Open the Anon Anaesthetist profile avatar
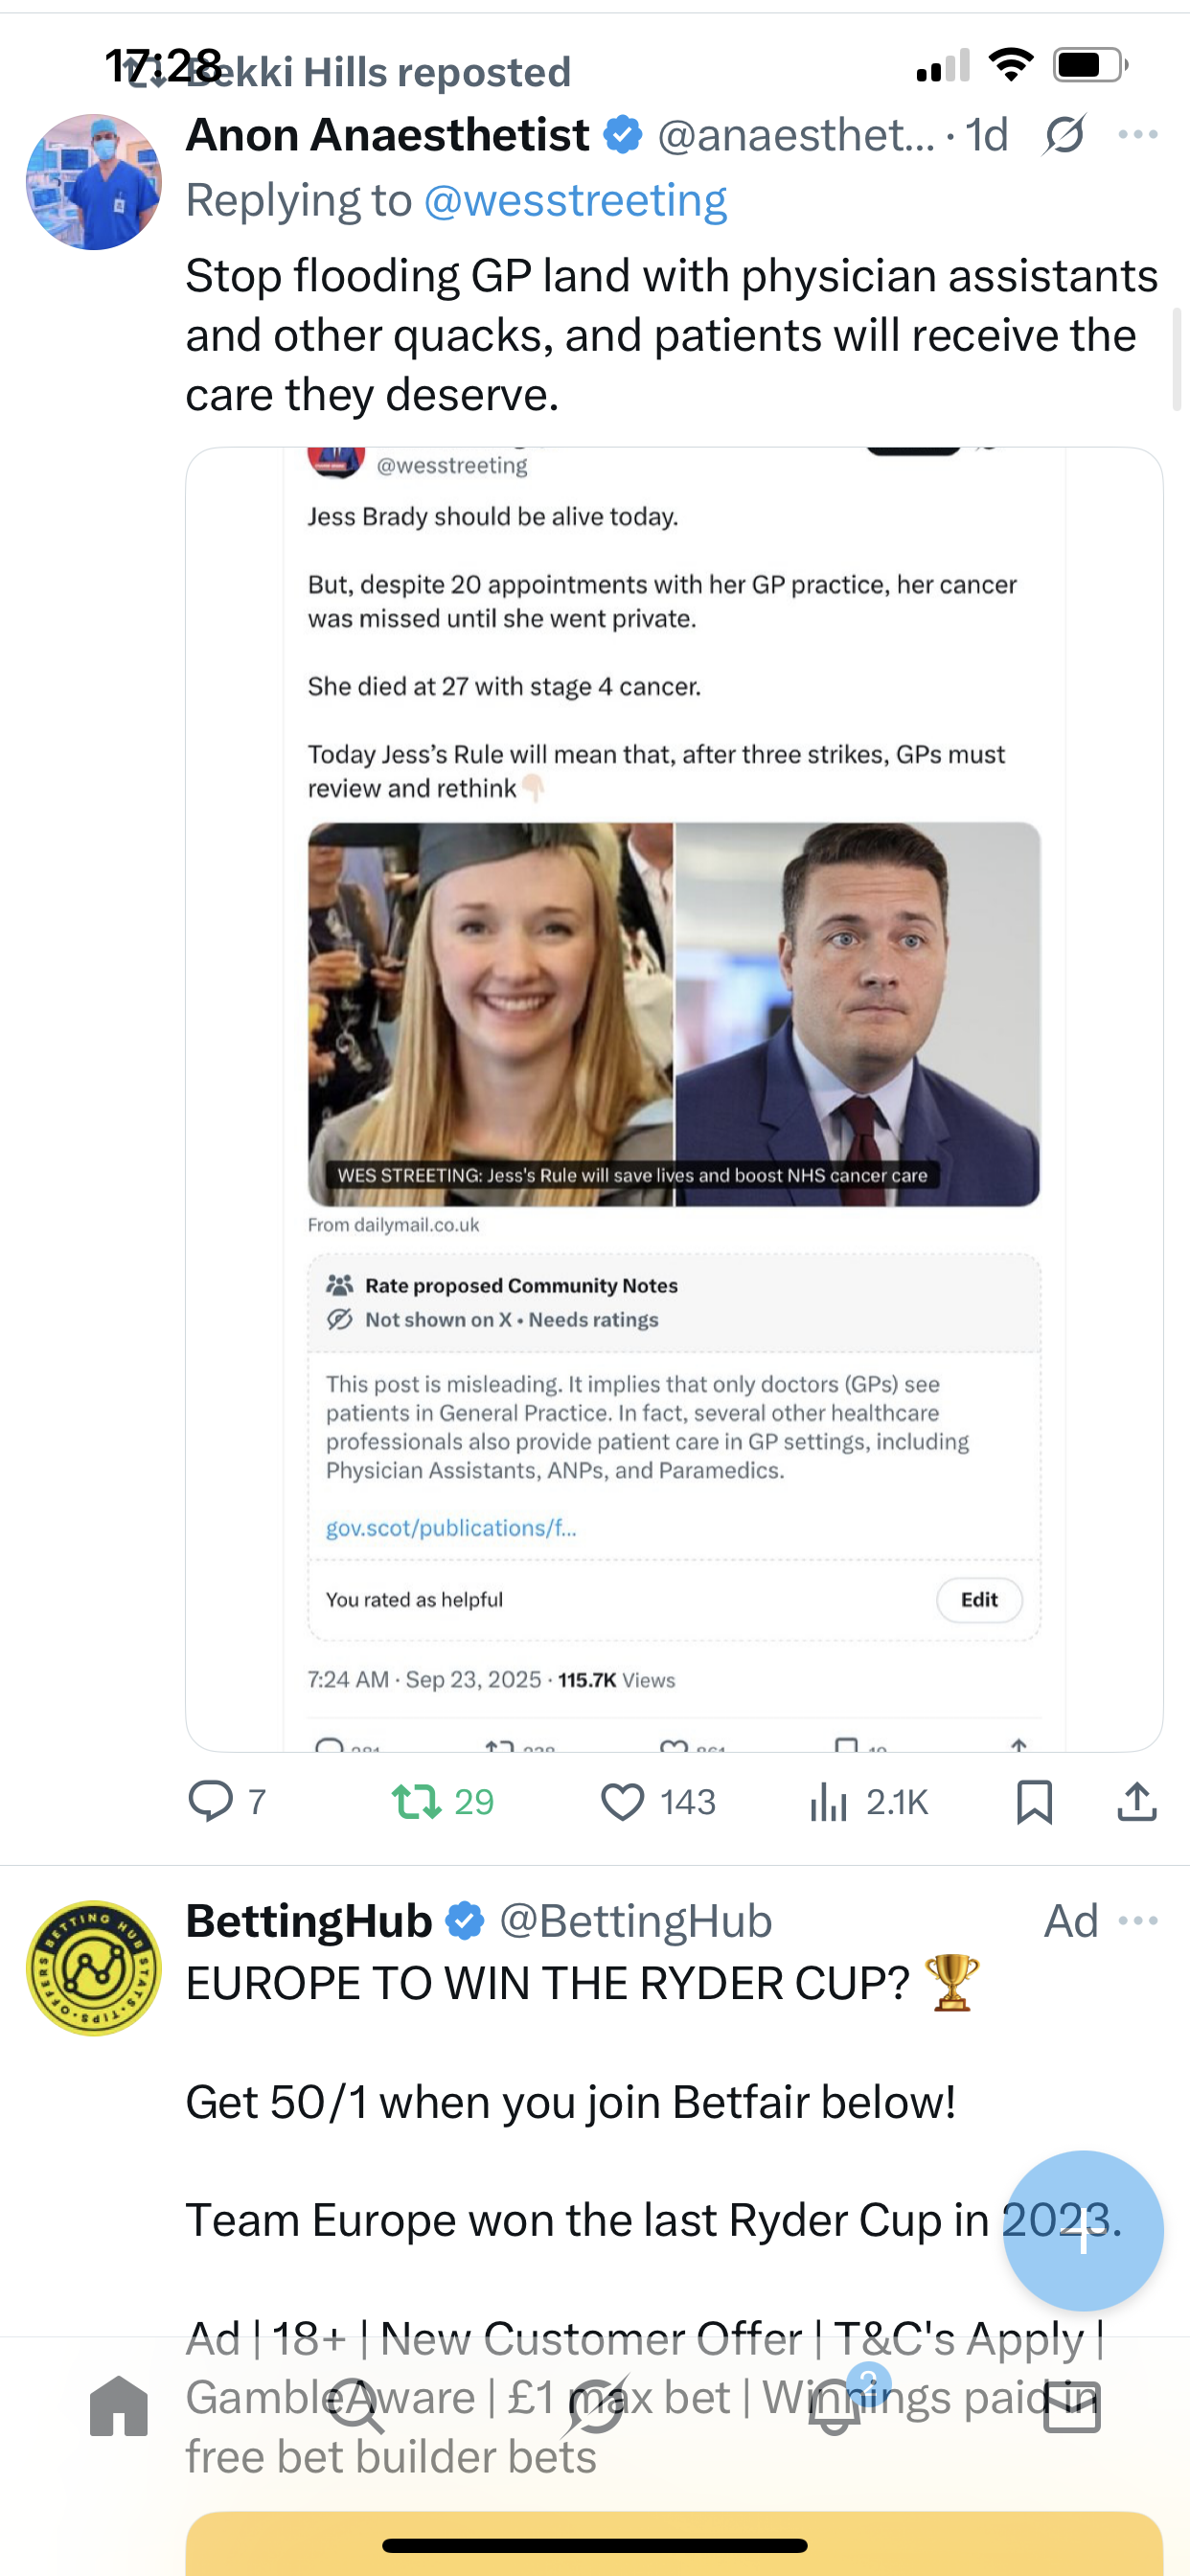 point(94,182)
